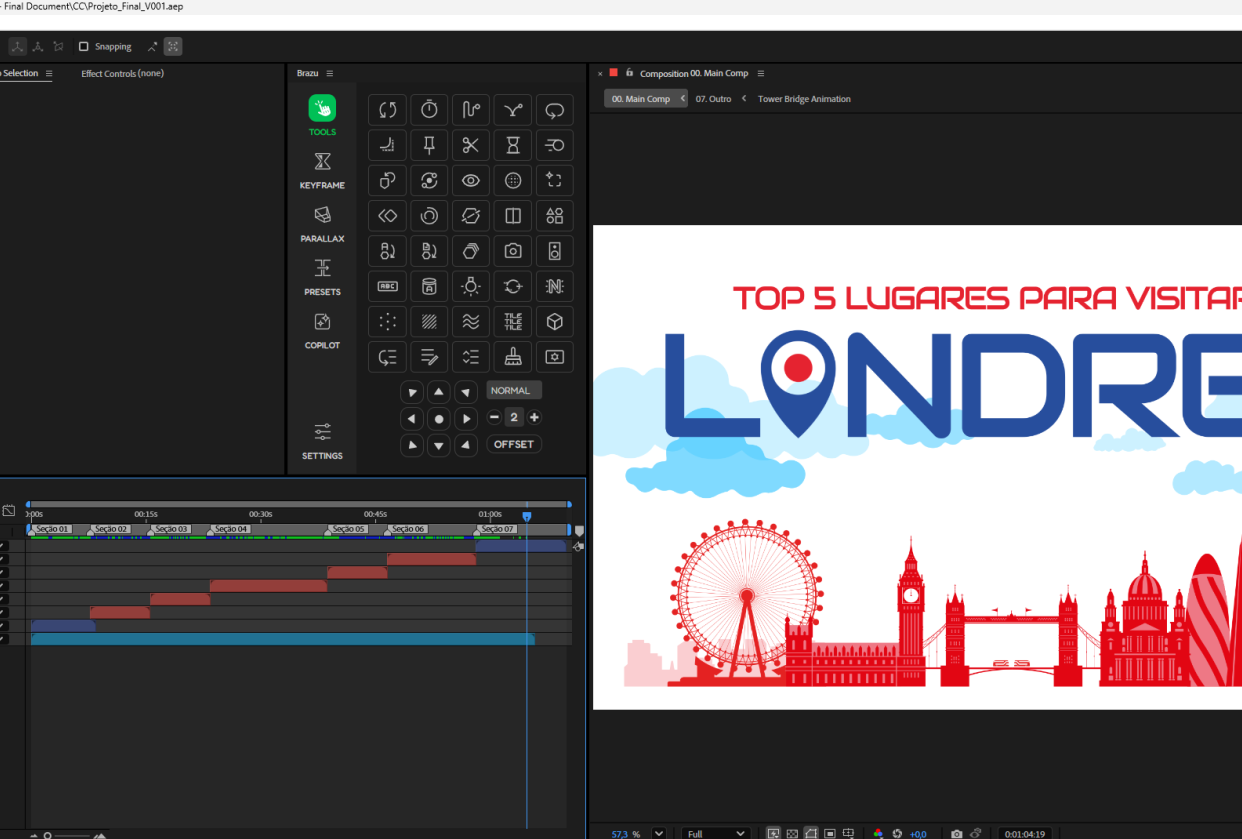The width and height of the screenshot is (1242, 839).
Task: Take snapshot with viewer camera icon
Action: [957, 833]
